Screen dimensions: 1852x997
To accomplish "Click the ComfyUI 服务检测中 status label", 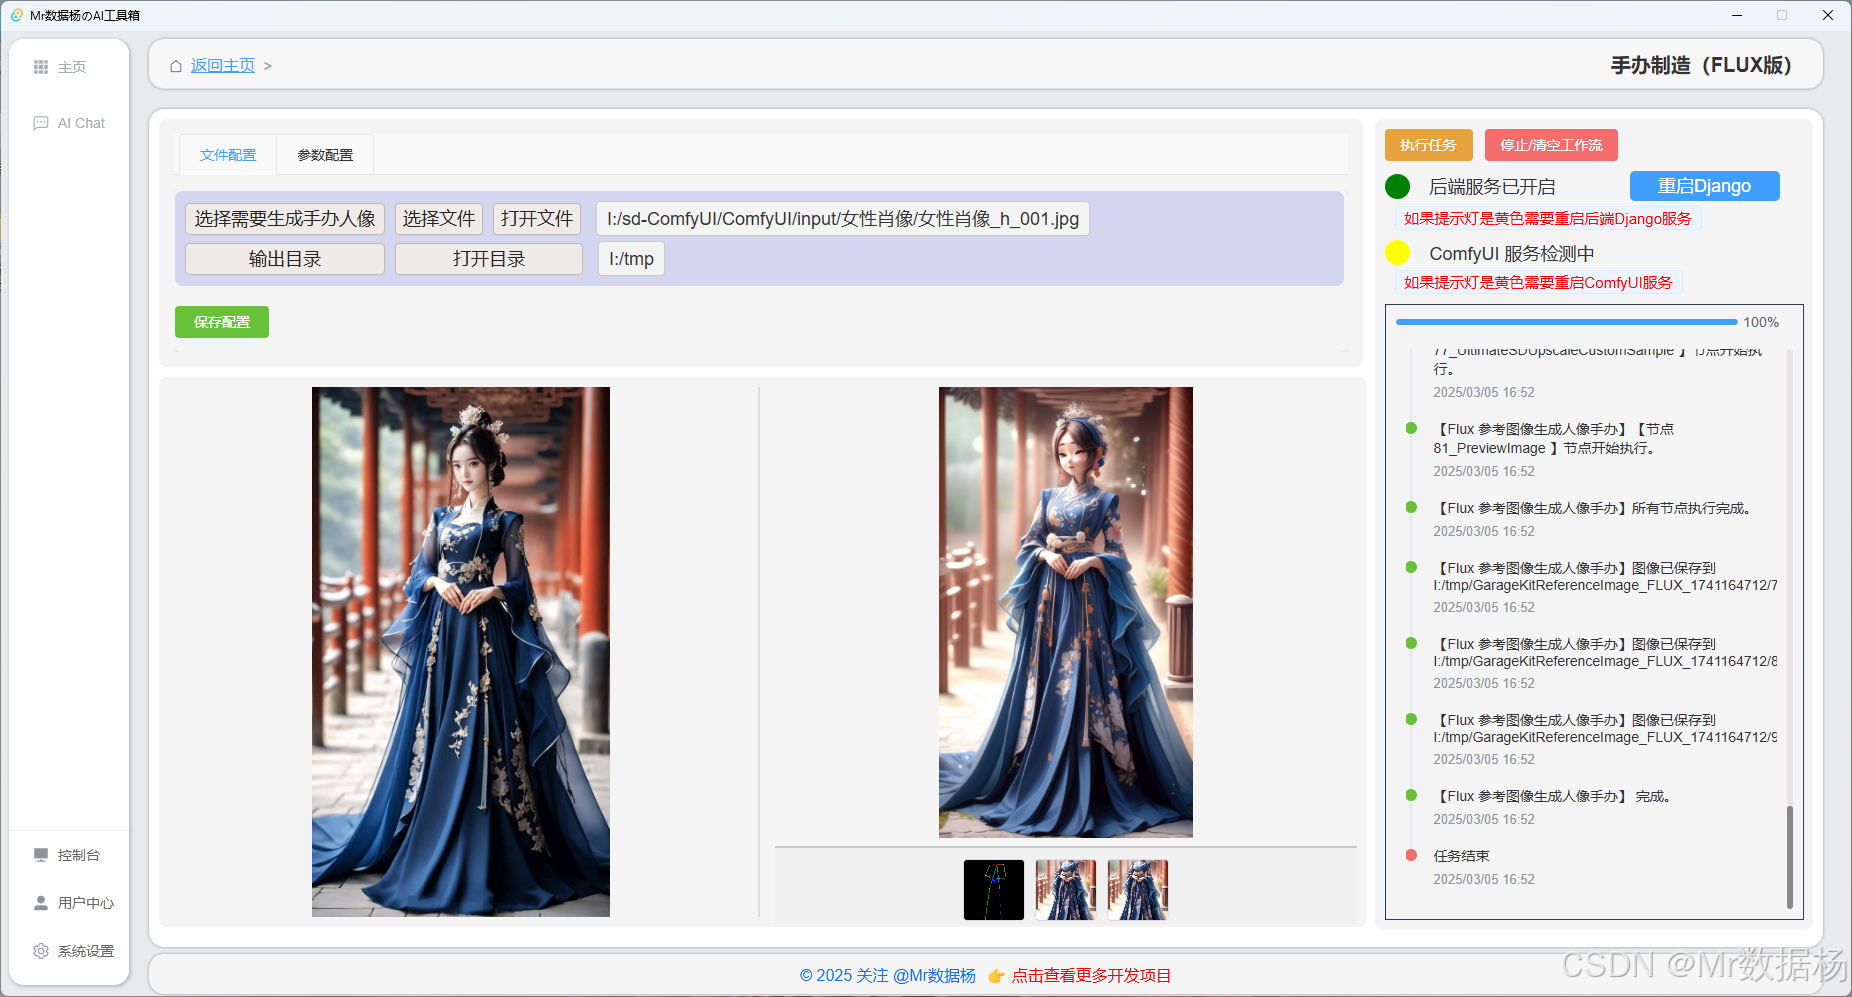I will (x=1511, y=253).
